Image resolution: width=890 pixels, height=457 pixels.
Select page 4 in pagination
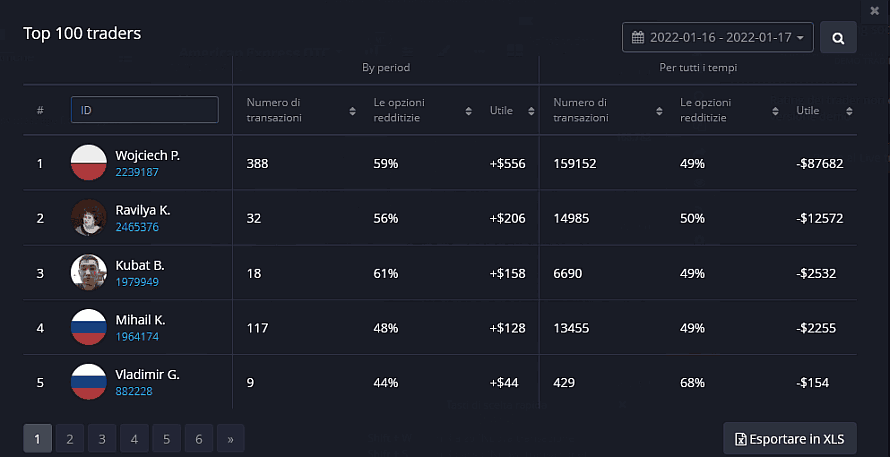tap(134, 438)
